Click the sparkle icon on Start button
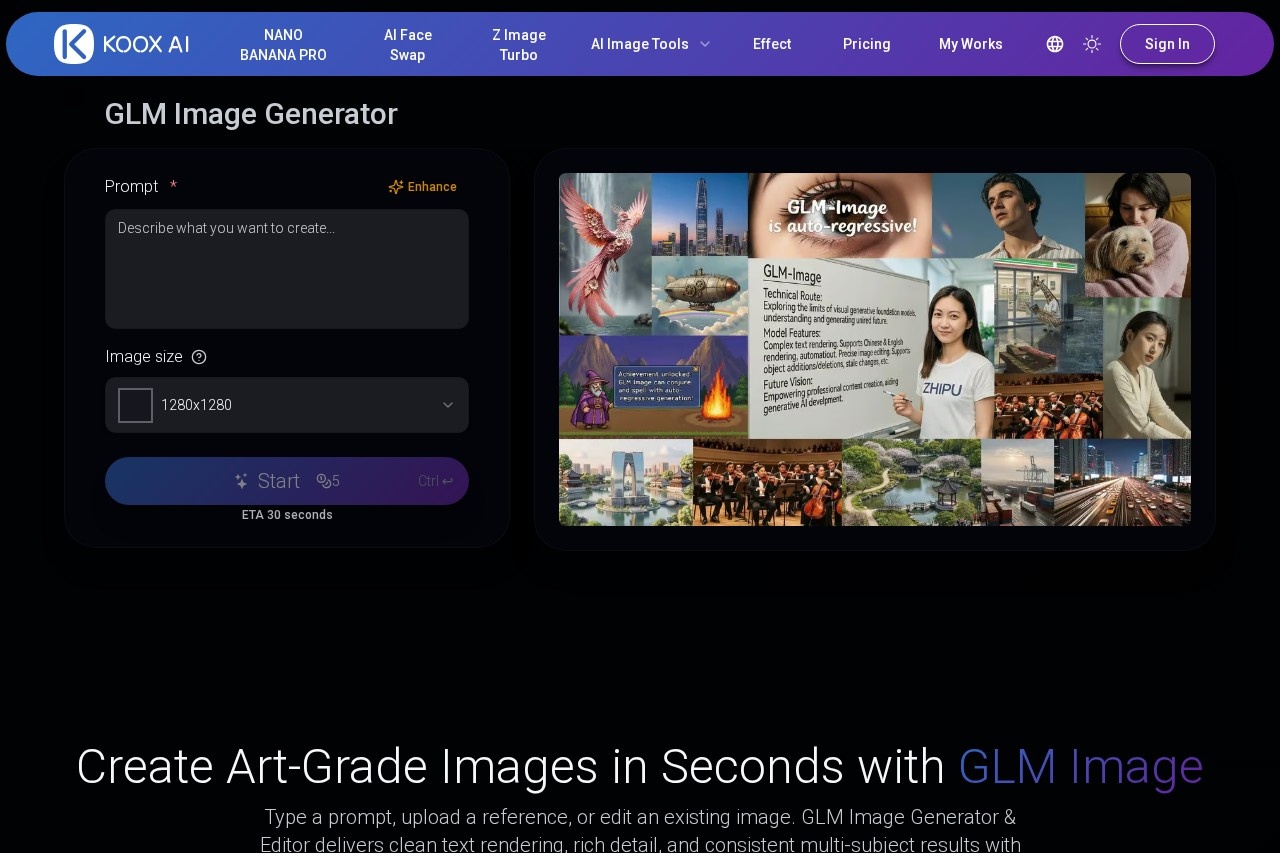The image size is (1280, 853). click(x=241, y=481)
